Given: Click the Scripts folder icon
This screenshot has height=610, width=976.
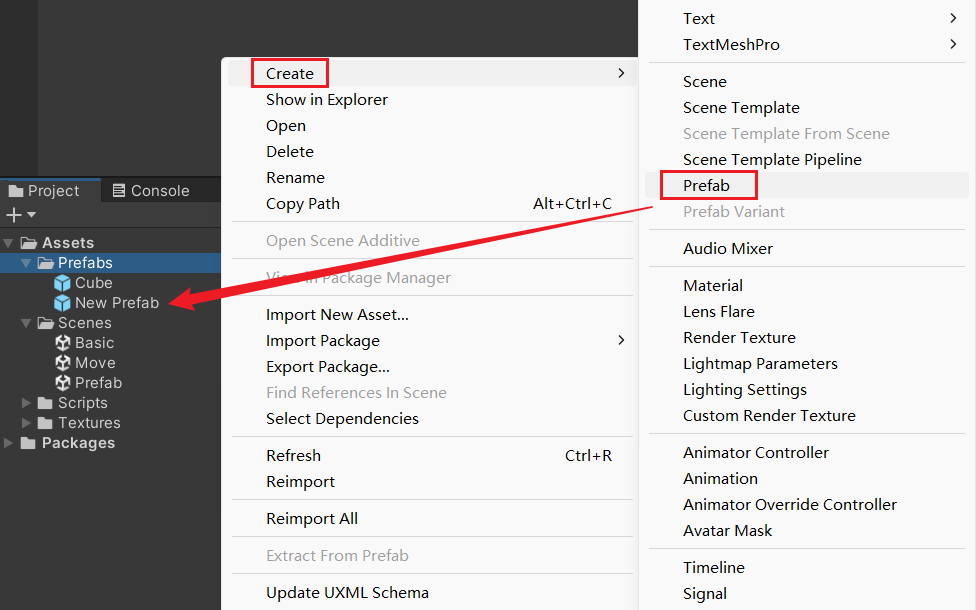Looking at the screenshot, I should click(45, 403).
